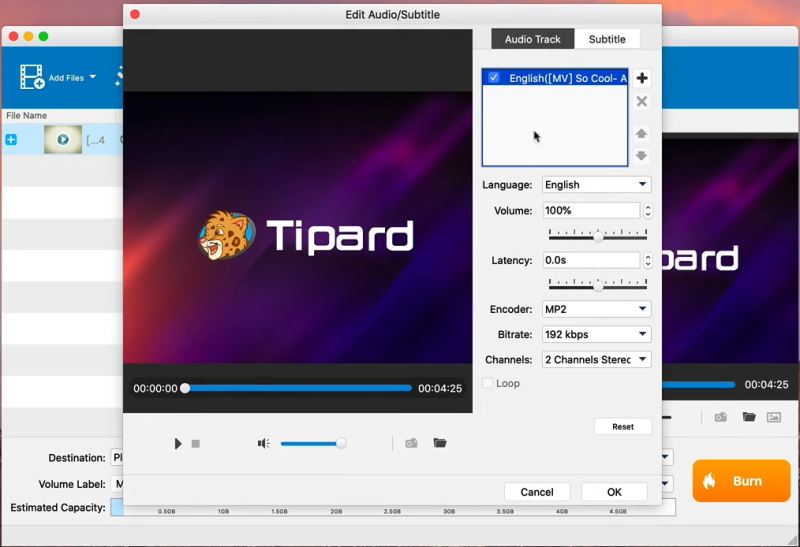Click Cancel in the dialog
The image size is (800, 547).
tap(537, 492)
